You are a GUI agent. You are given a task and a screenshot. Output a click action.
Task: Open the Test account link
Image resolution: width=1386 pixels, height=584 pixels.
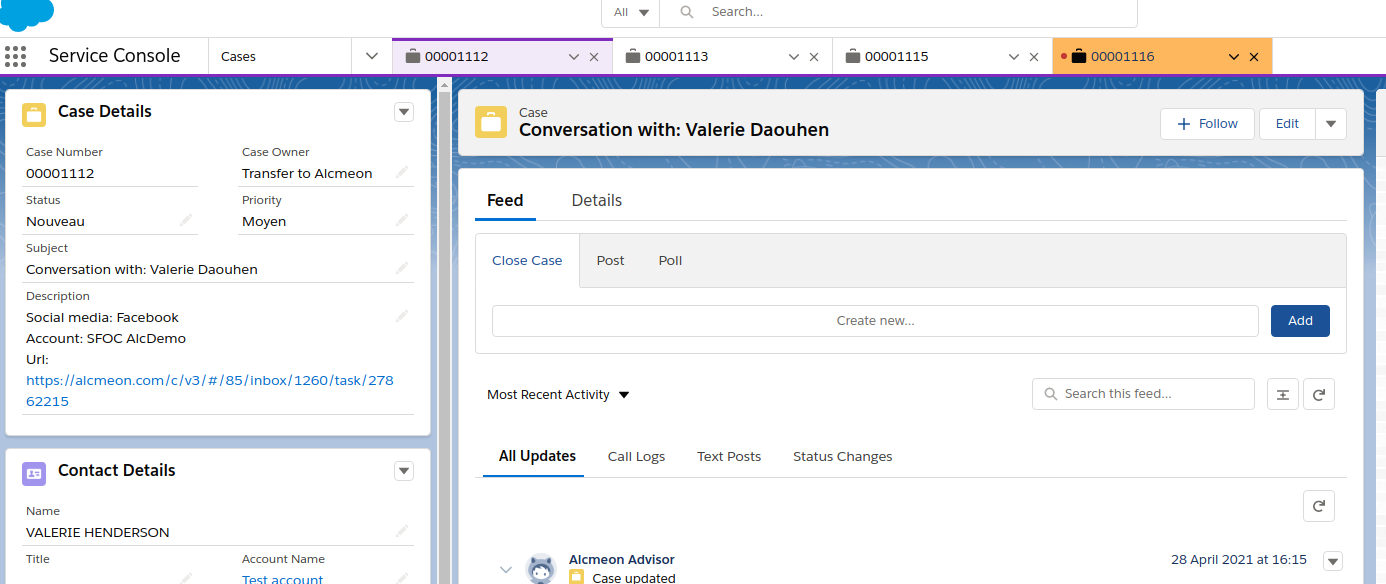282,578
